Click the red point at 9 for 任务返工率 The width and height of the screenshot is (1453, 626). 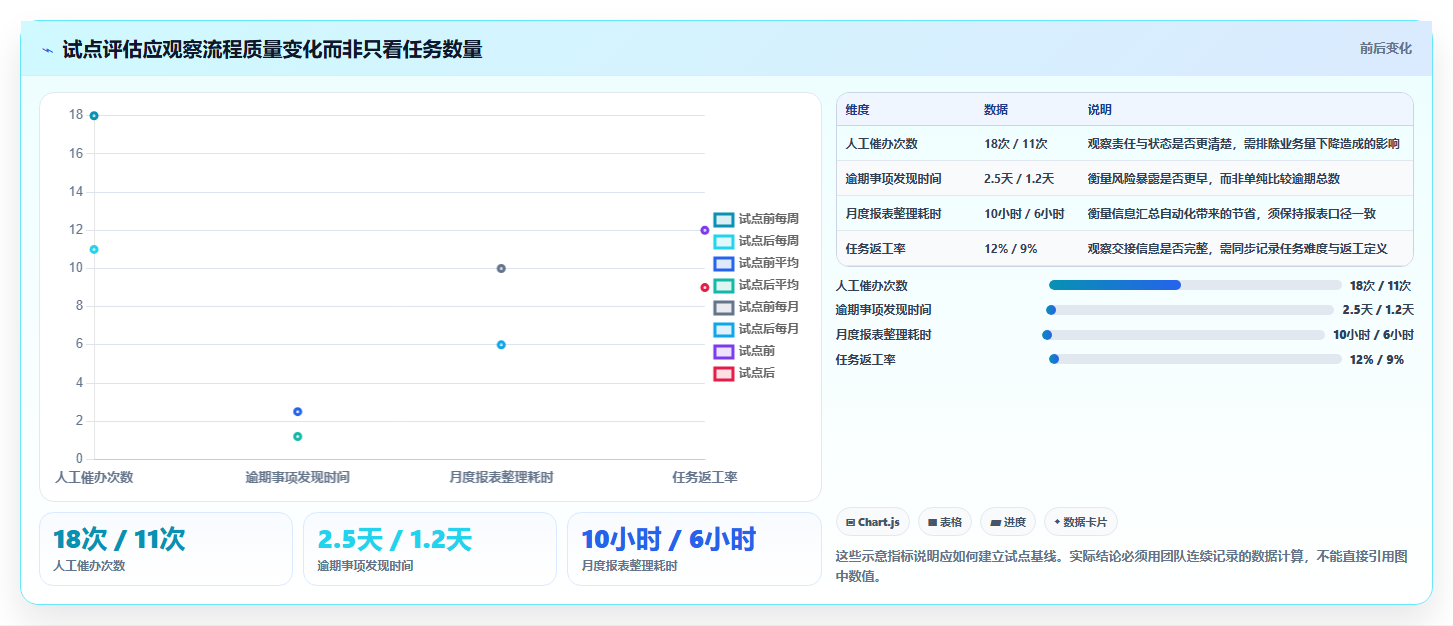coord(705,287)
